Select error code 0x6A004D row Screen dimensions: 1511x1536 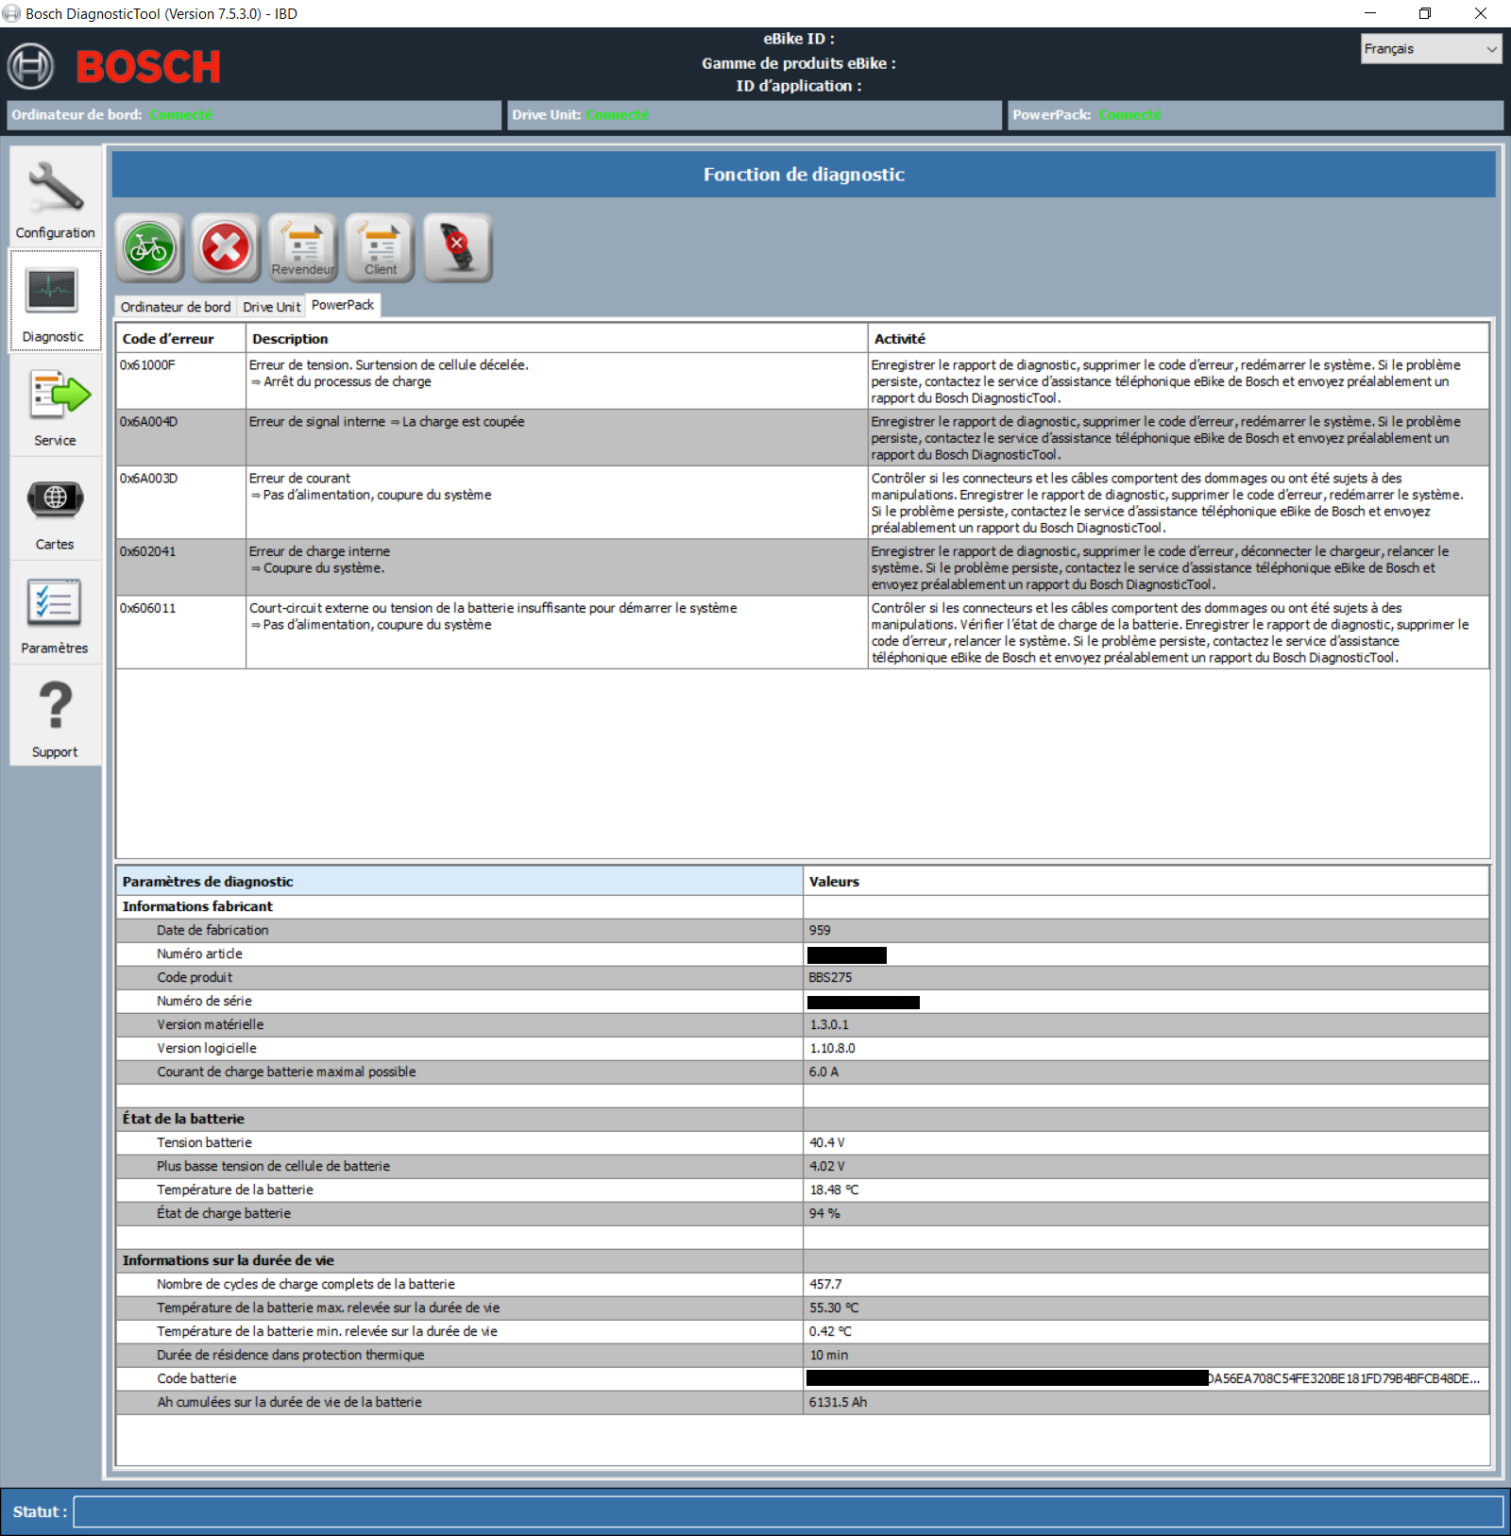coord(802,438)
